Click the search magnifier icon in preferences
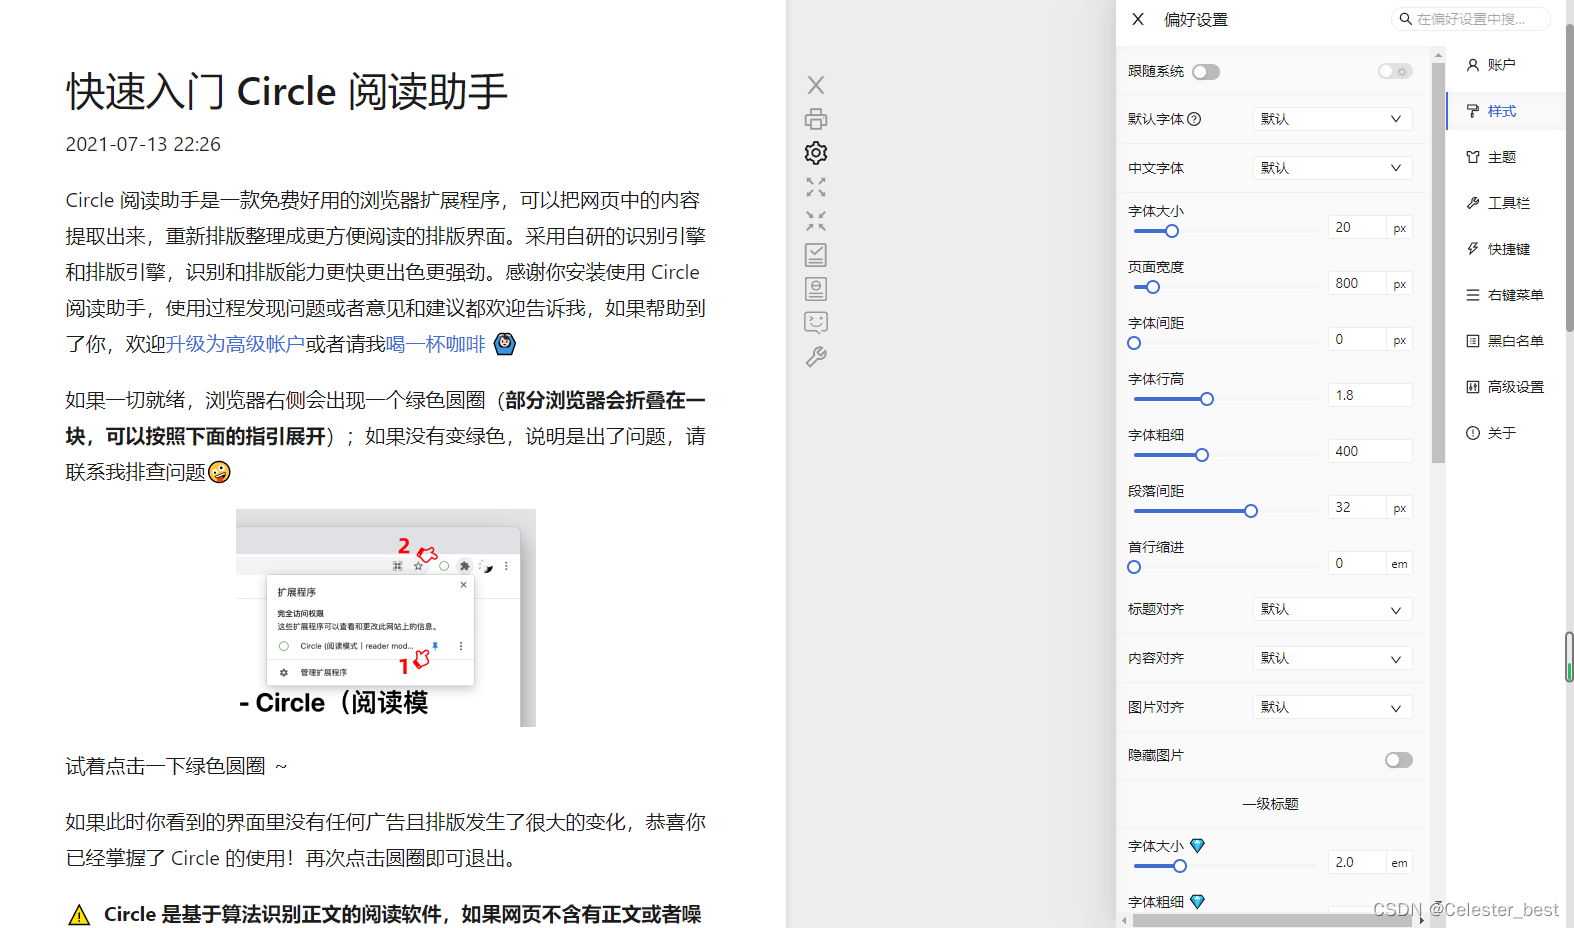This screenshot has width=1574, height=928. coord(1405,19)
